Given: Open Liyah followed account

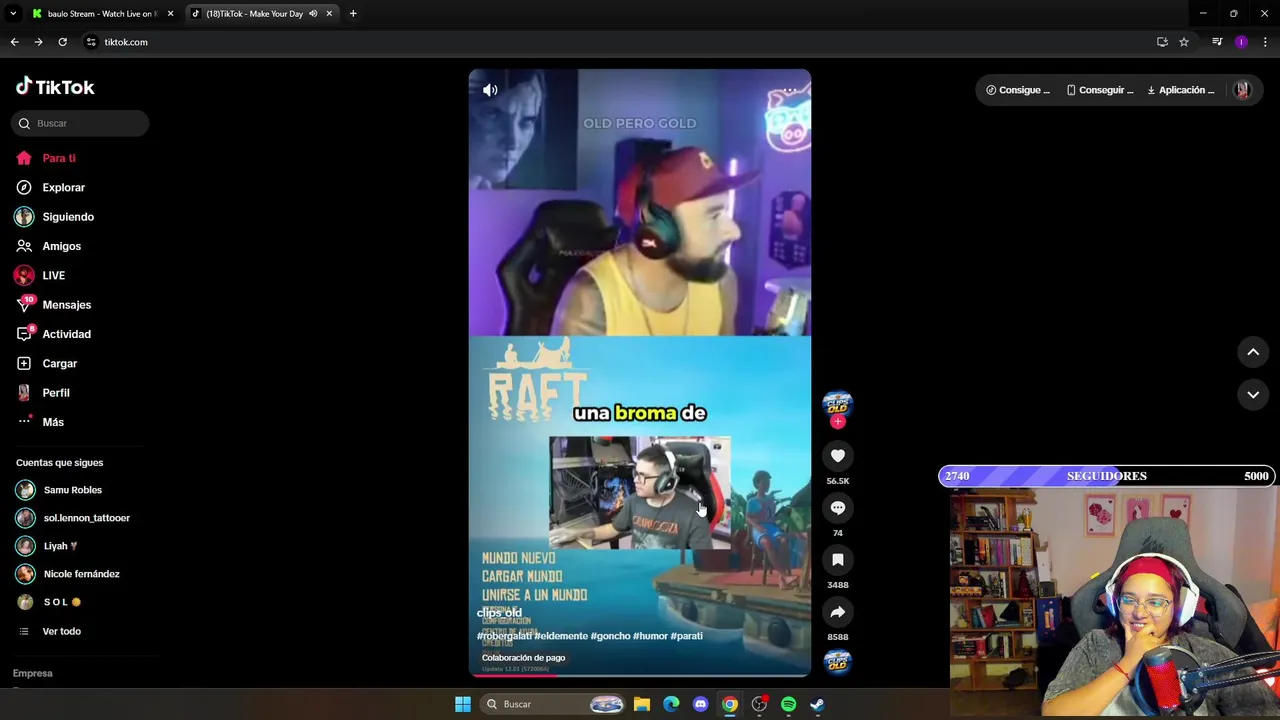Looking at the screenshot, I should pyautogui.click(x=48, y=546).
